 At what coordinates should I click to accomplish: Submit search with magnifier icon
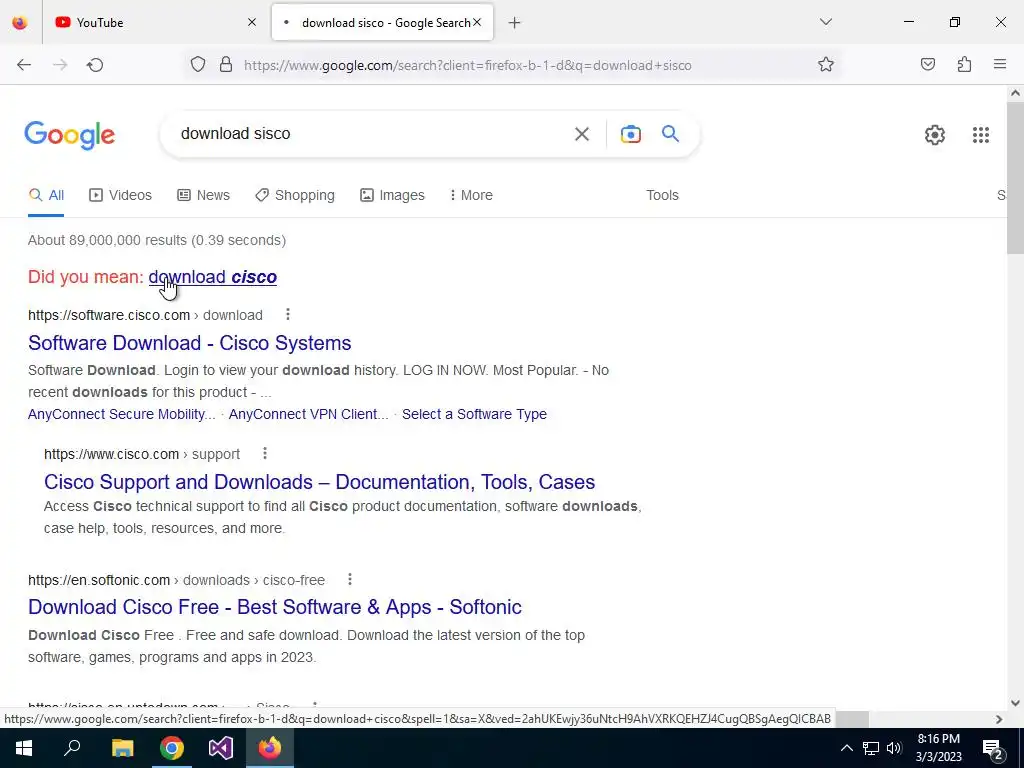click(x=670, y=134)
